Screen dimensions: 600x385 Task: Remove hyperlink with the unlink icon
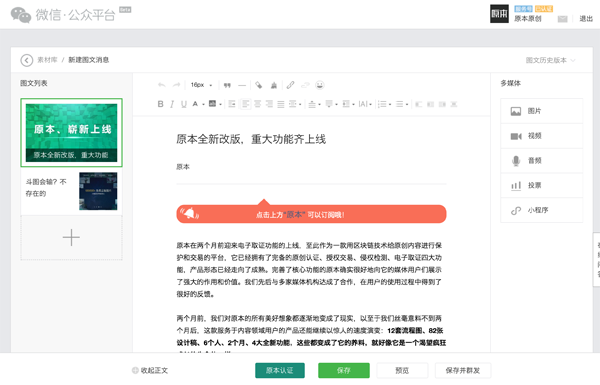(305, 85)
